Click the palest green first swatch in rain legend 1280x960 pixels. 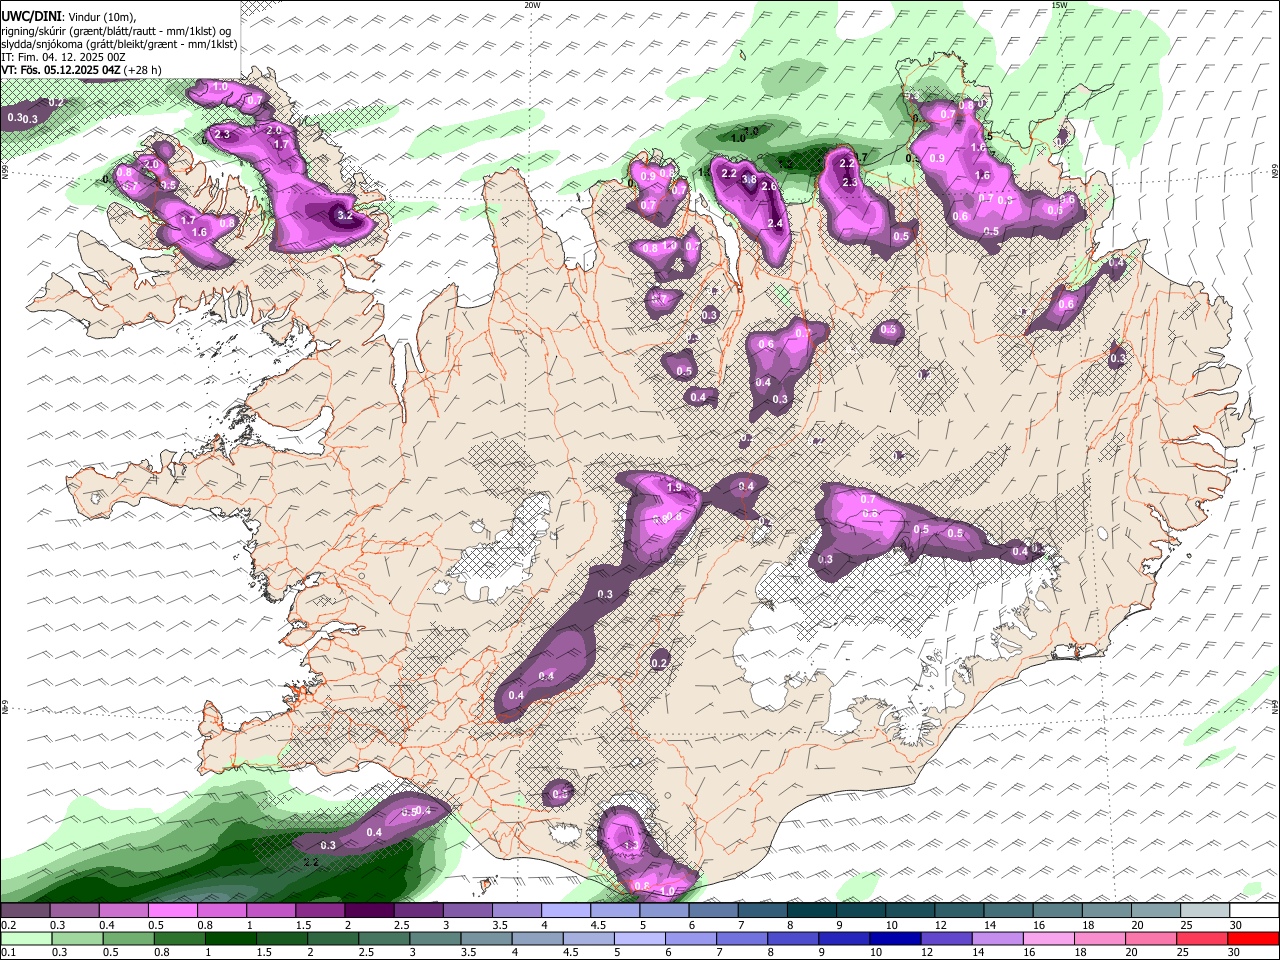click(x=27, y=938)
